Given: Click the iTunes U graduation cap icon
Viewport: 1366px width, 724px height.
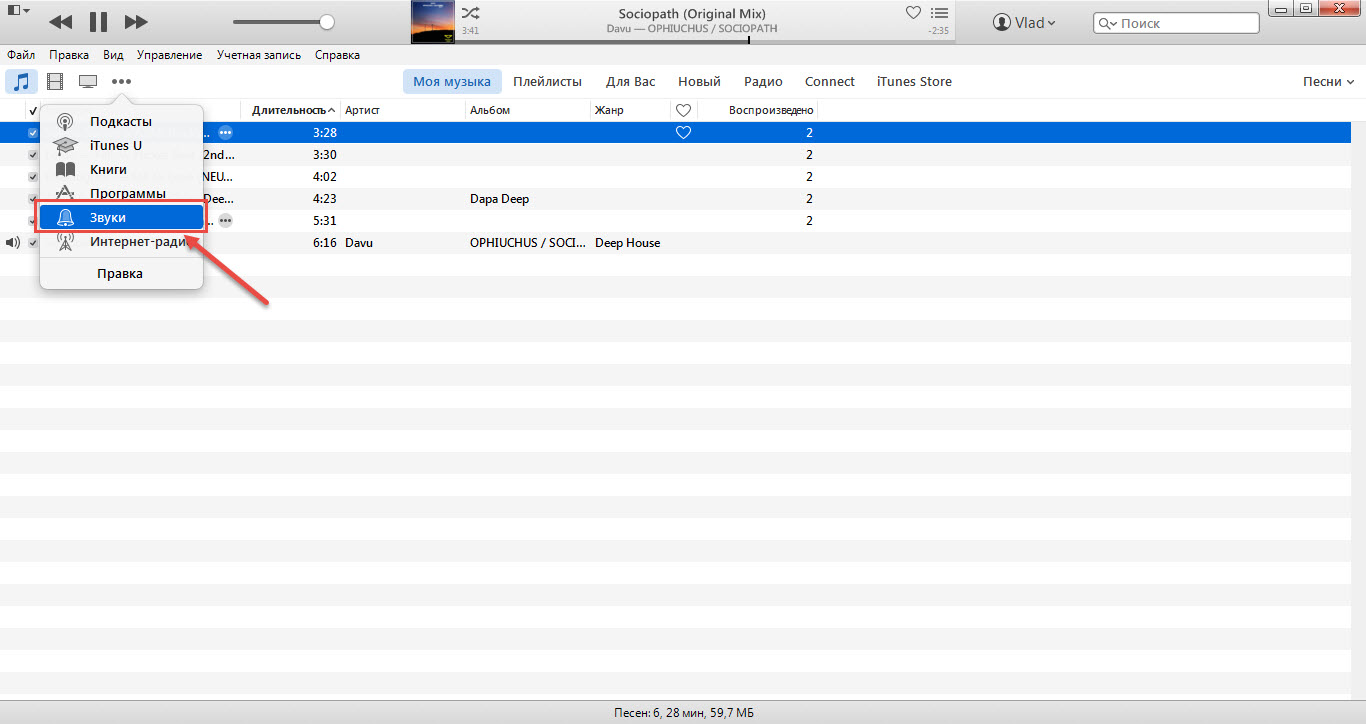Looking at the screenshot, I should [x=65, y=146].
